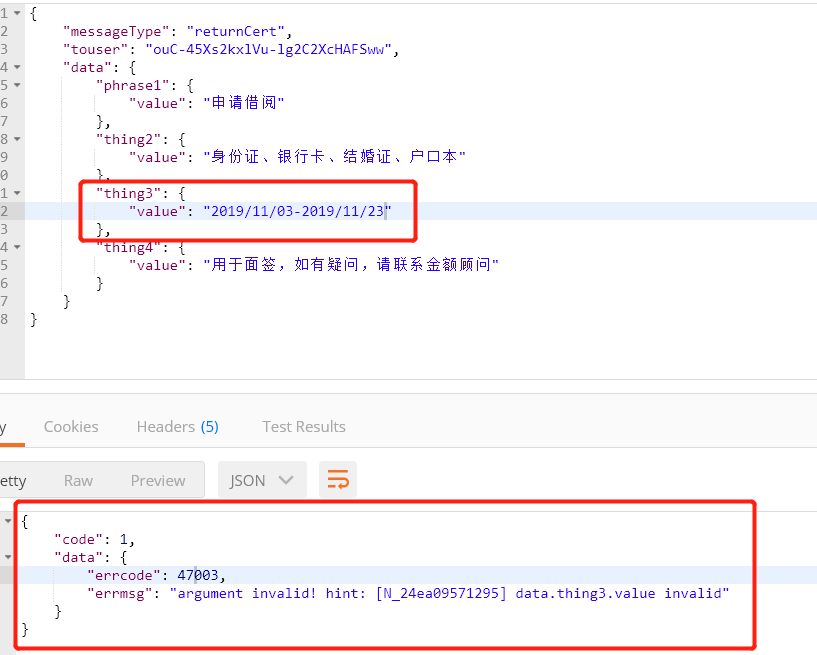Screen dimensions: 817x655
Task: Click the thing3 date range value
Action: pyautogui.click(x=298, y=211)
